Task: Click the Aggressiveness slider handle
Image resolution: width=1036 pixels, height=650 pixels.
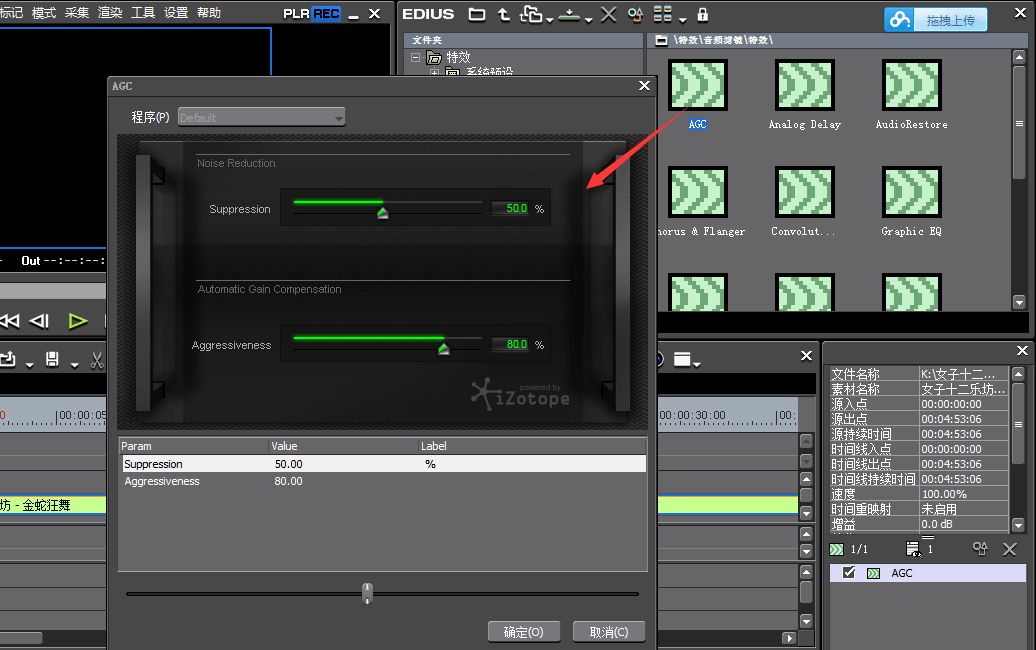Action: click(443, 349)
